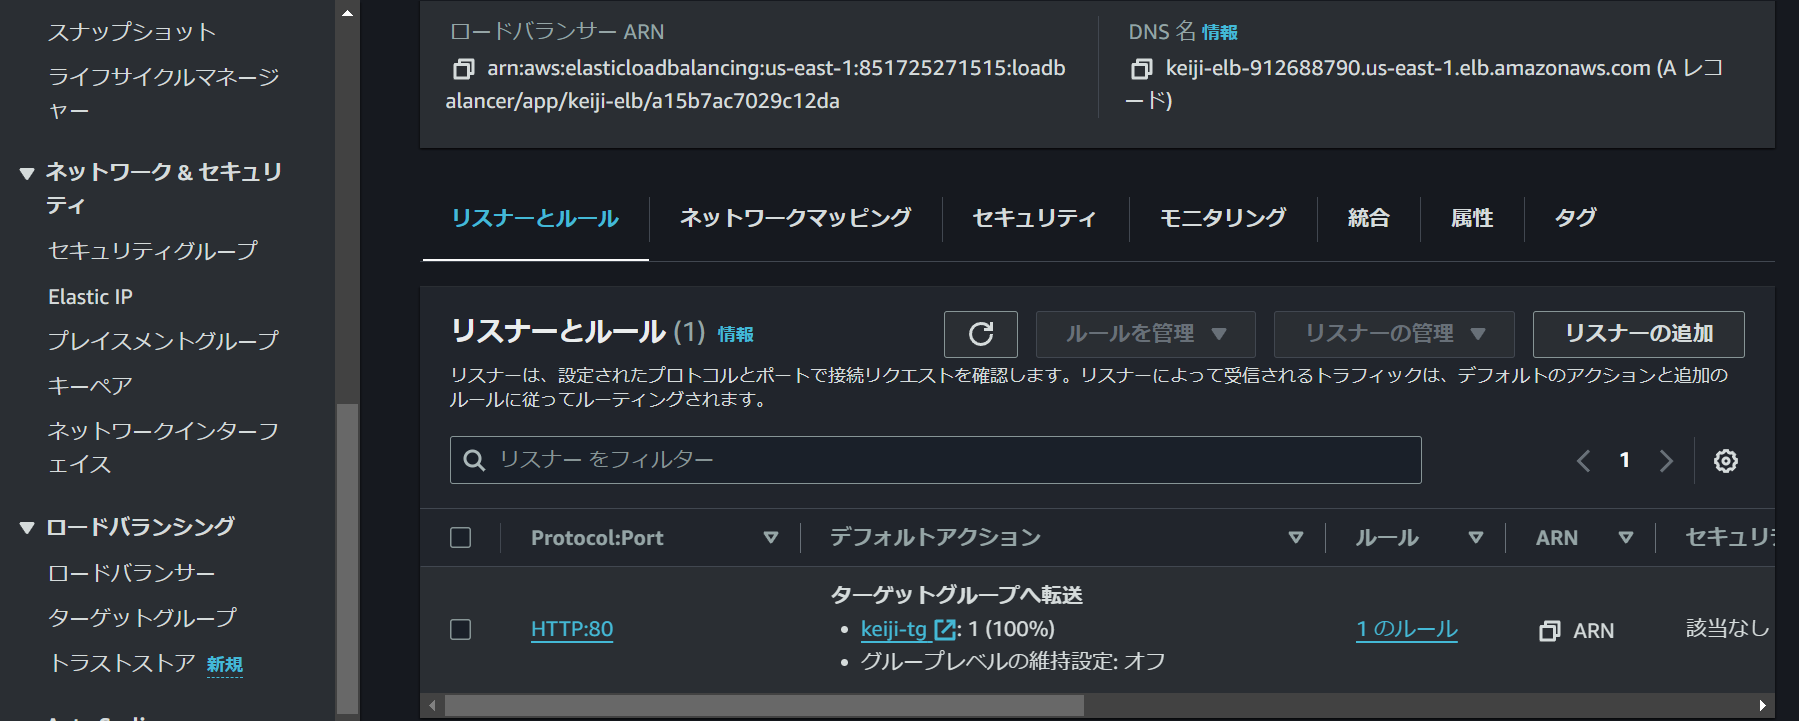Click ターゲットグループへ転送 action text
1799x721 pixels.
coord(956,595)
